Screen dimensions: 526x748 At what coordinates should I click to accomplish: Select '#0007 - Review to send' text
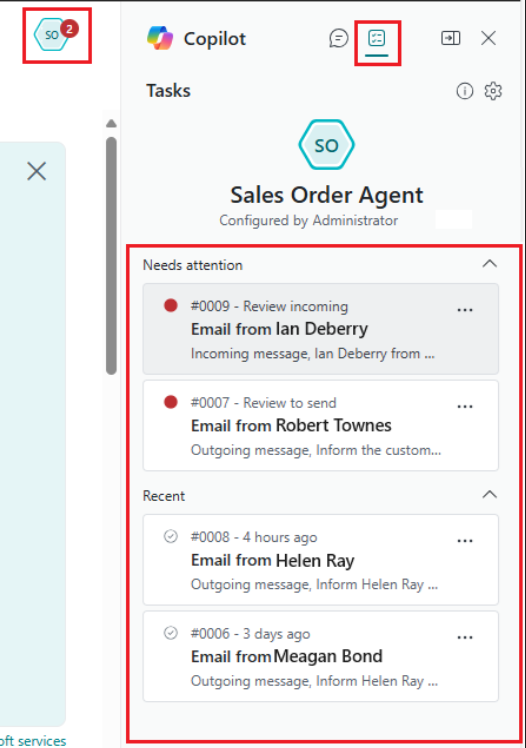coord(264,403)
